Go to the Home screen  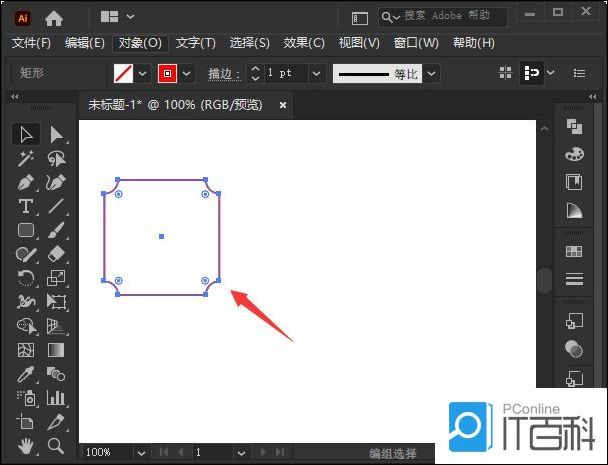pos(54,18)
